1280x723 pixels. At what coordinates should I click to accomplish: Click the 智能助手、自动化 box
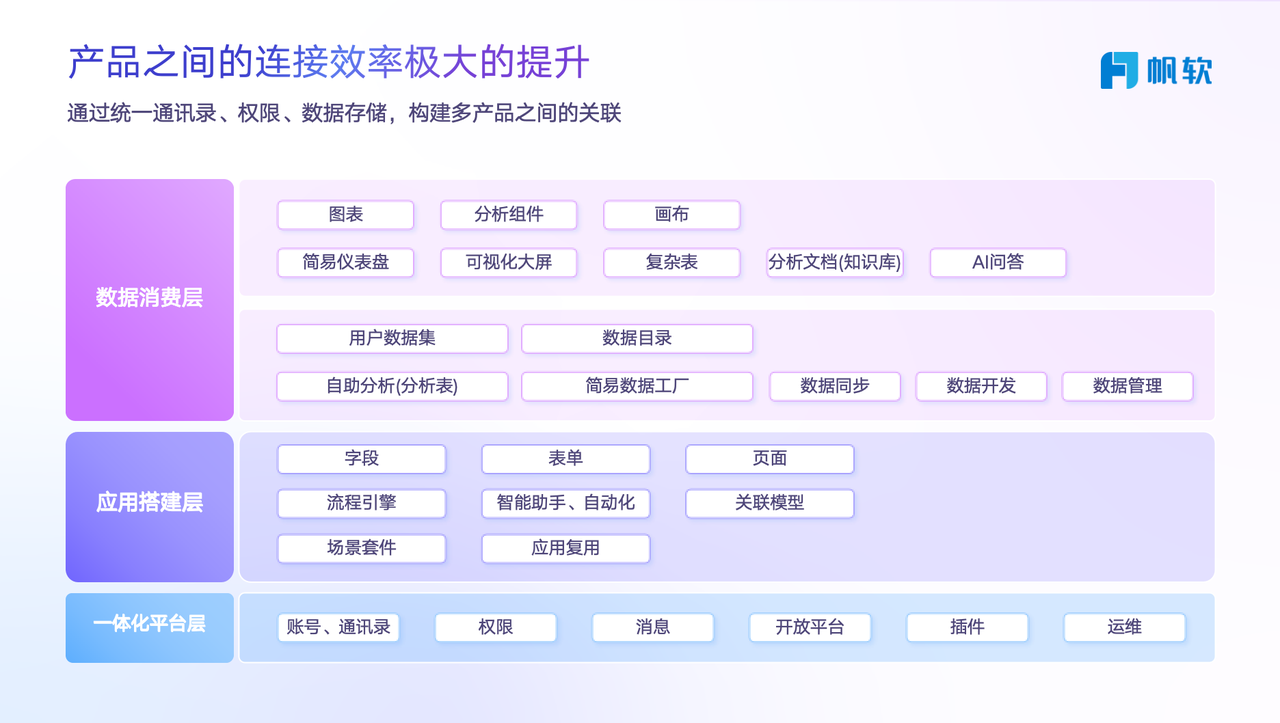click(x=566, y=503)
